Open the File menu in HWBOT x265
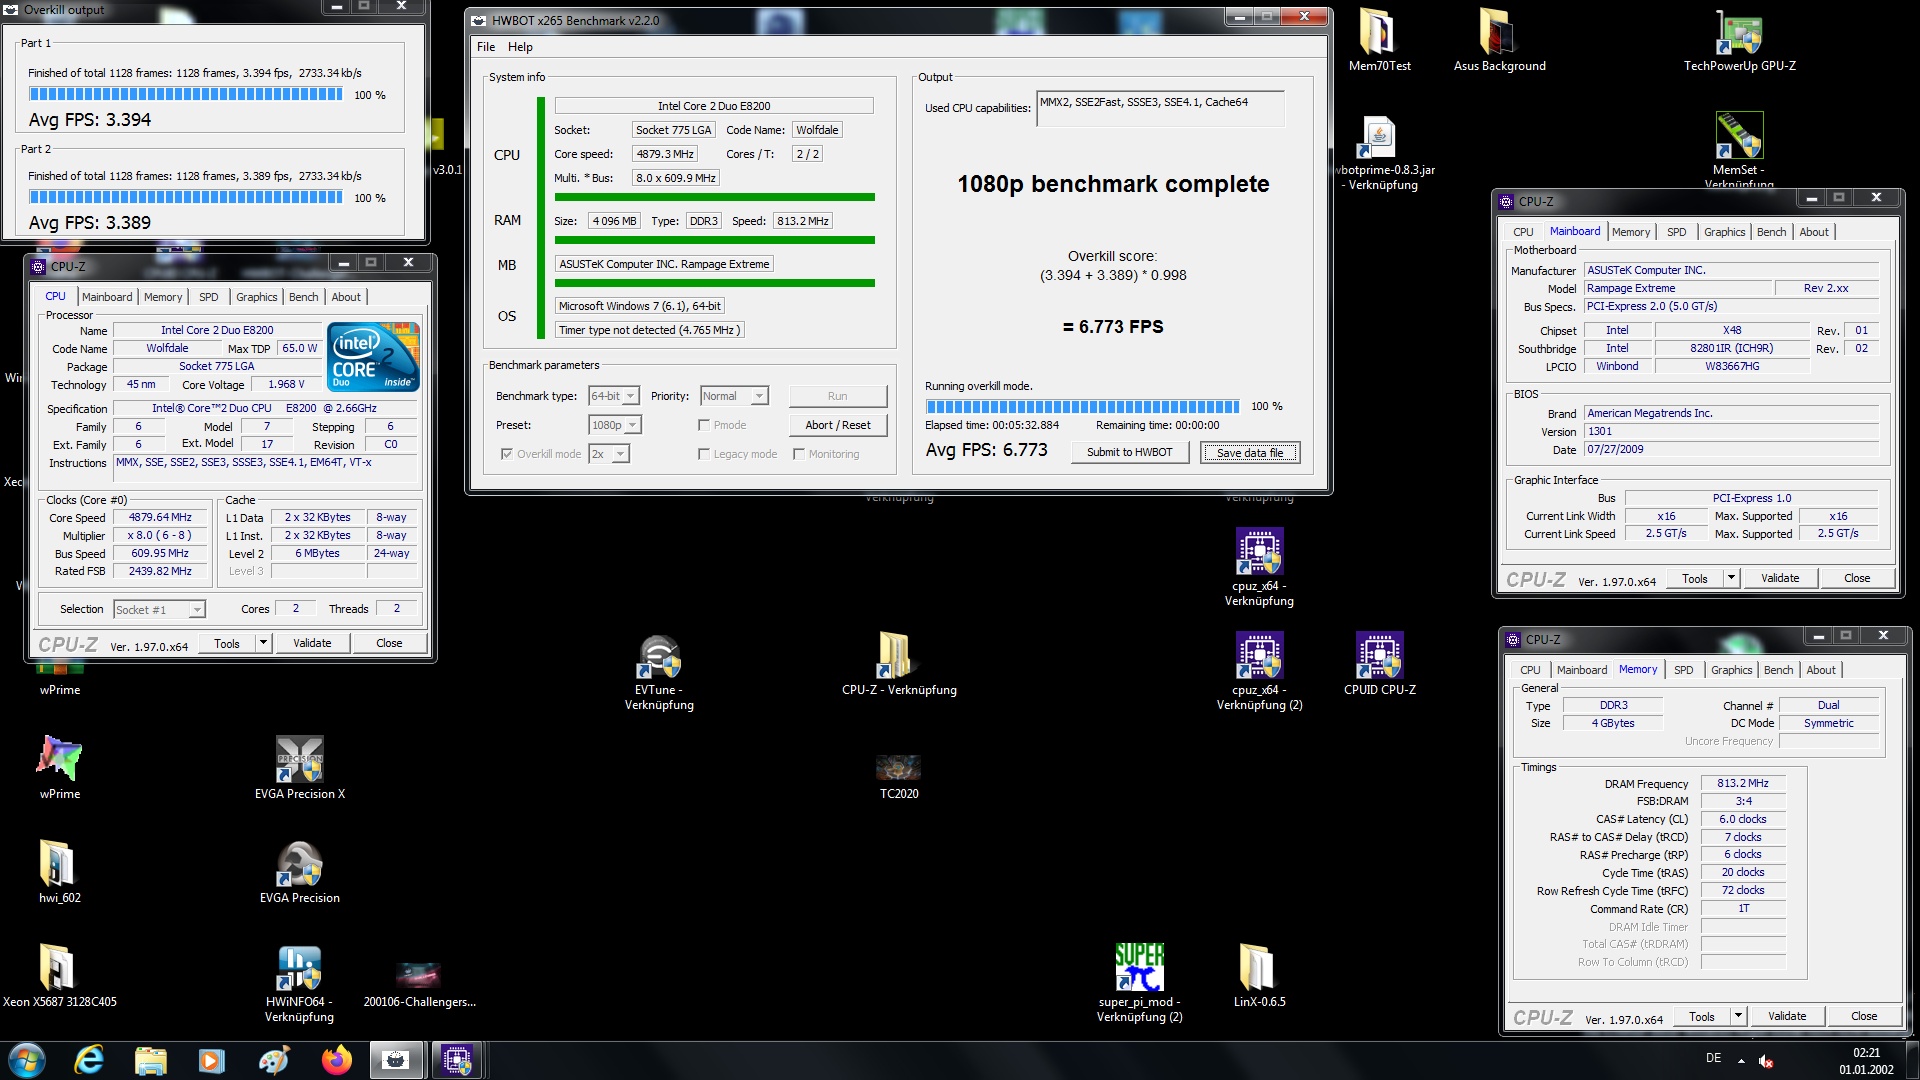Viewport: 1920px width, 1080px height. [x=486, y=47]
